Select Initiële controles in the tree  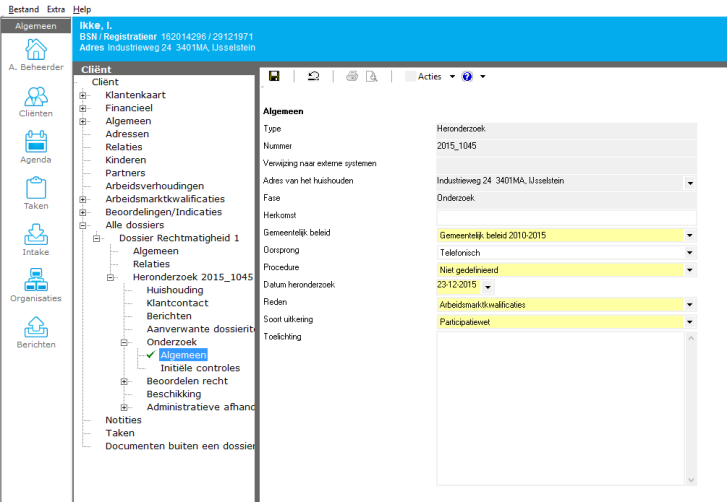[x=200, y=368]
